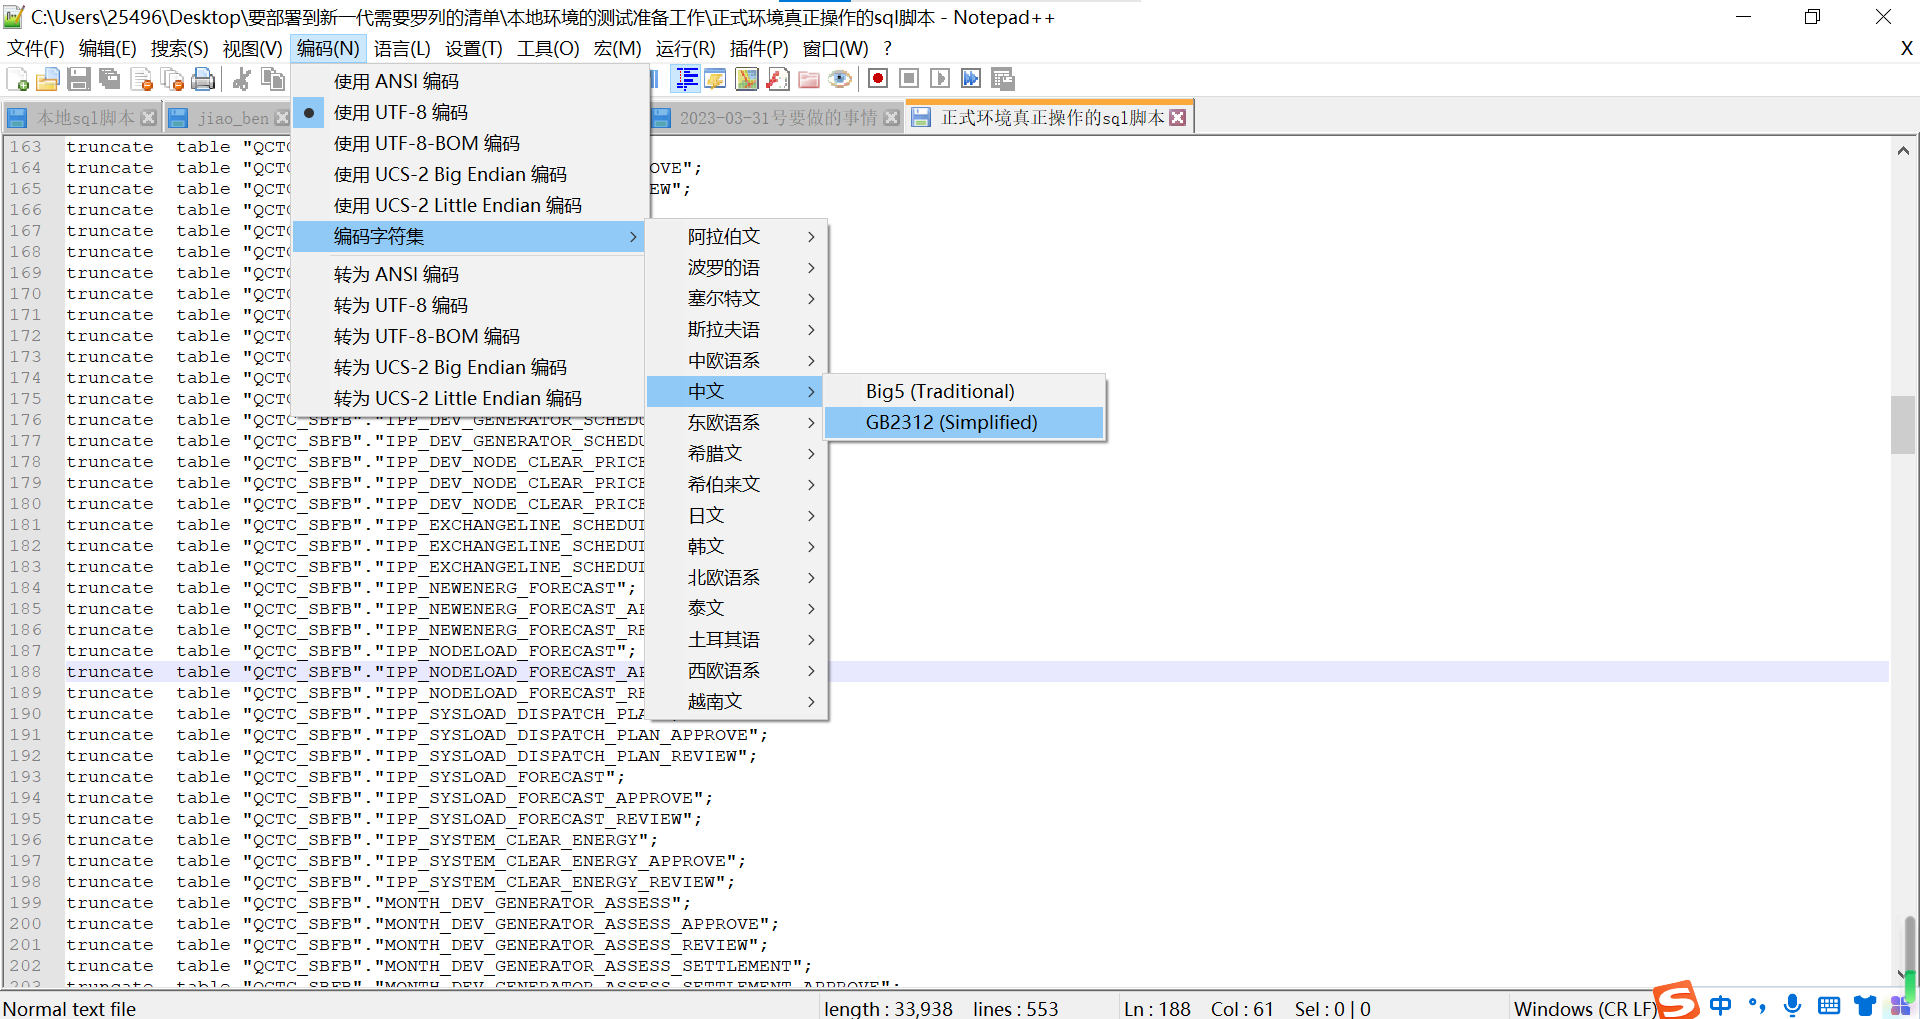The image size is (1920, 1019).
Task: Expand the 西欧语系 submenu
Action: (x=737, y=670)
